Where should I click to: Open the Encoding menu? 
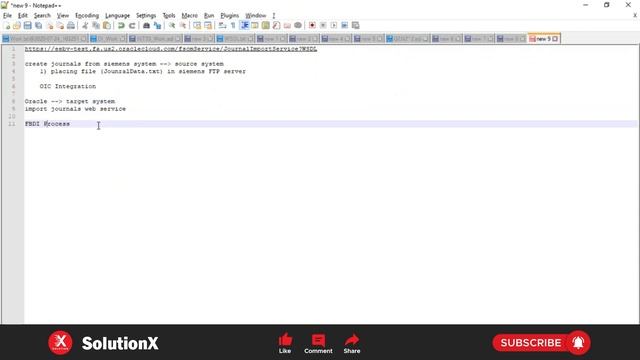click(x=87, y=16)
